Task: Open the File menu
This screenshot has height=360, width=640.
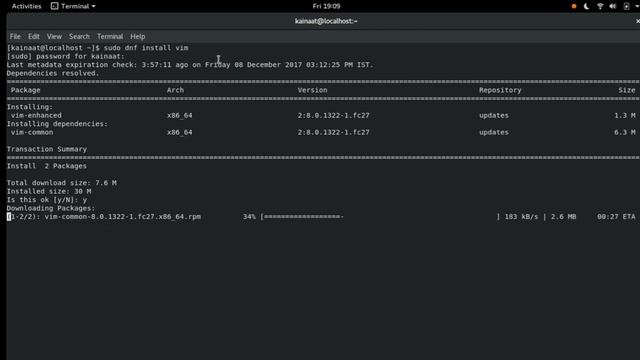Action: pyautogui.click(x=15, y=36)
